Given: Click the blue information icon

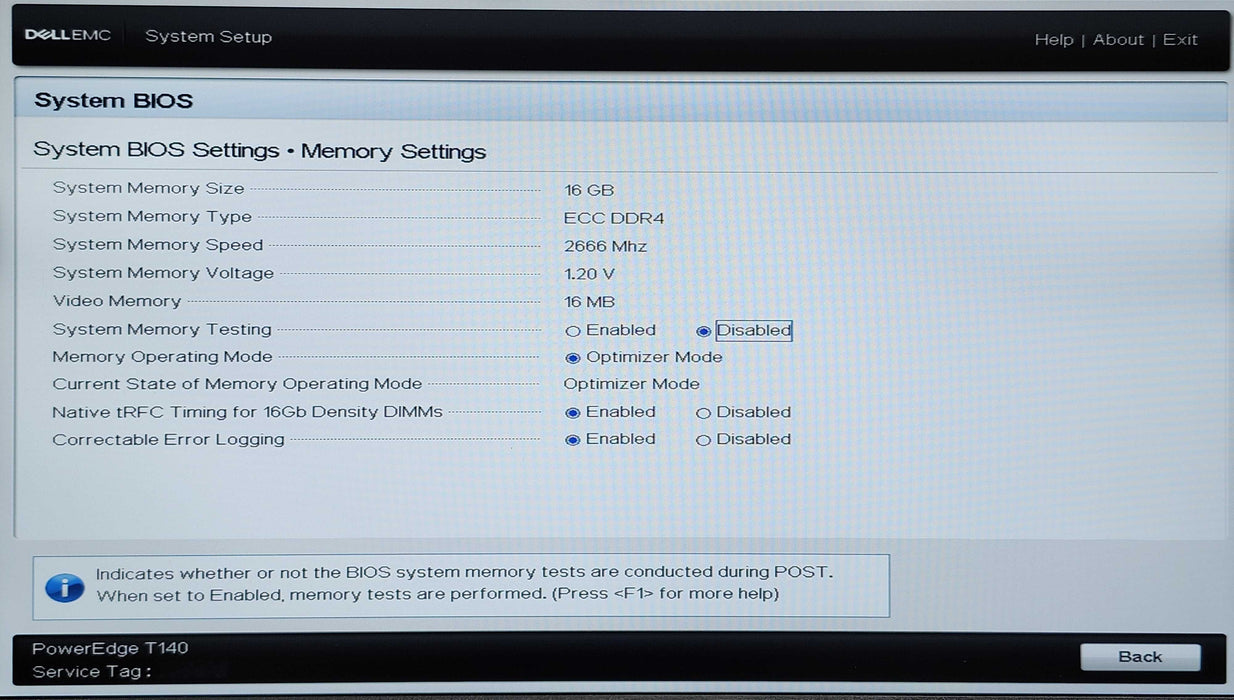Looking at the screenshot, I should coord(65,586).
